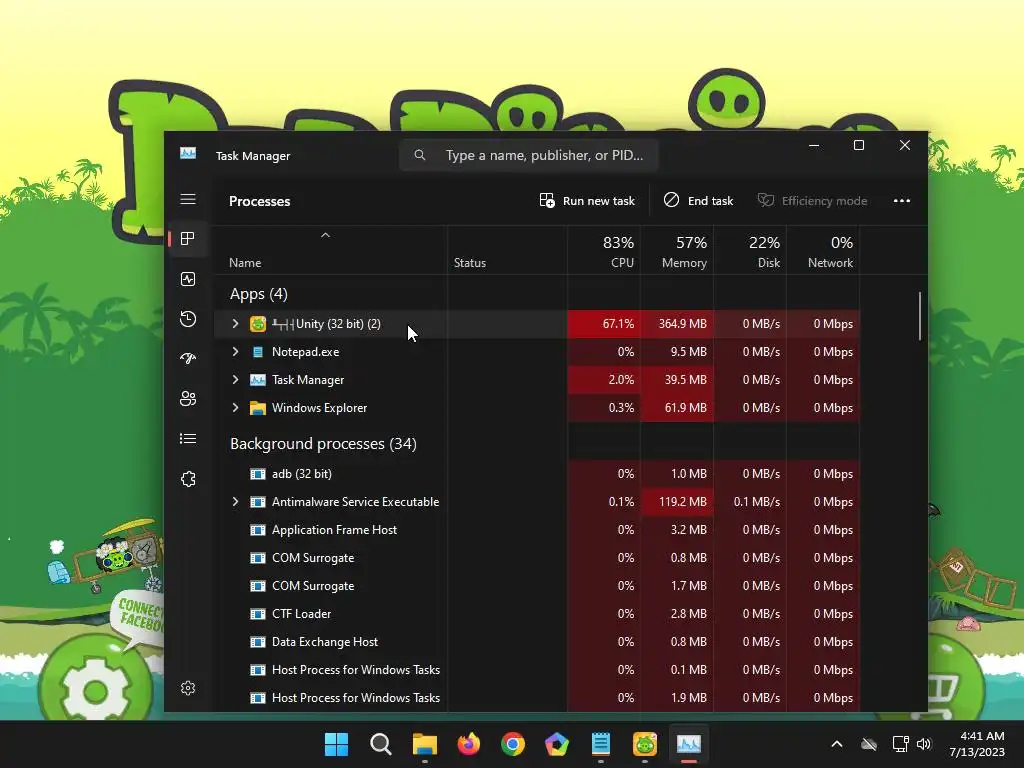Open the network icon in system tray
Screen dimensions: 1024x768
pyautogui.click(x=901, y=744)
